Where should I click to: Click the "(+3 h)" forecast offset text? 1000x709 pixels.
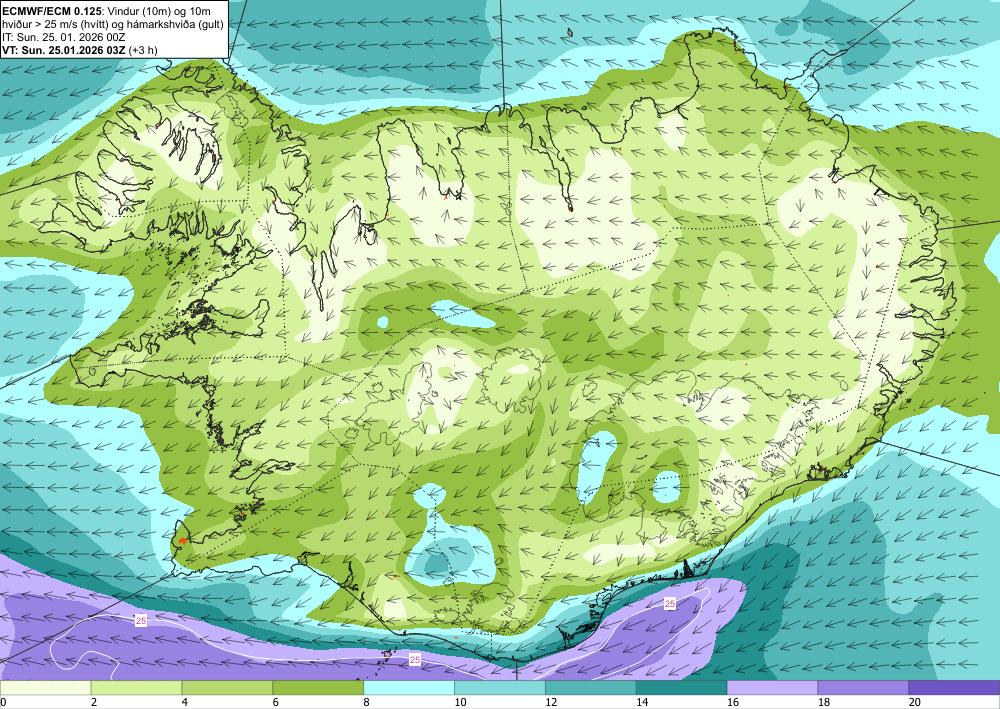point(143,50)
